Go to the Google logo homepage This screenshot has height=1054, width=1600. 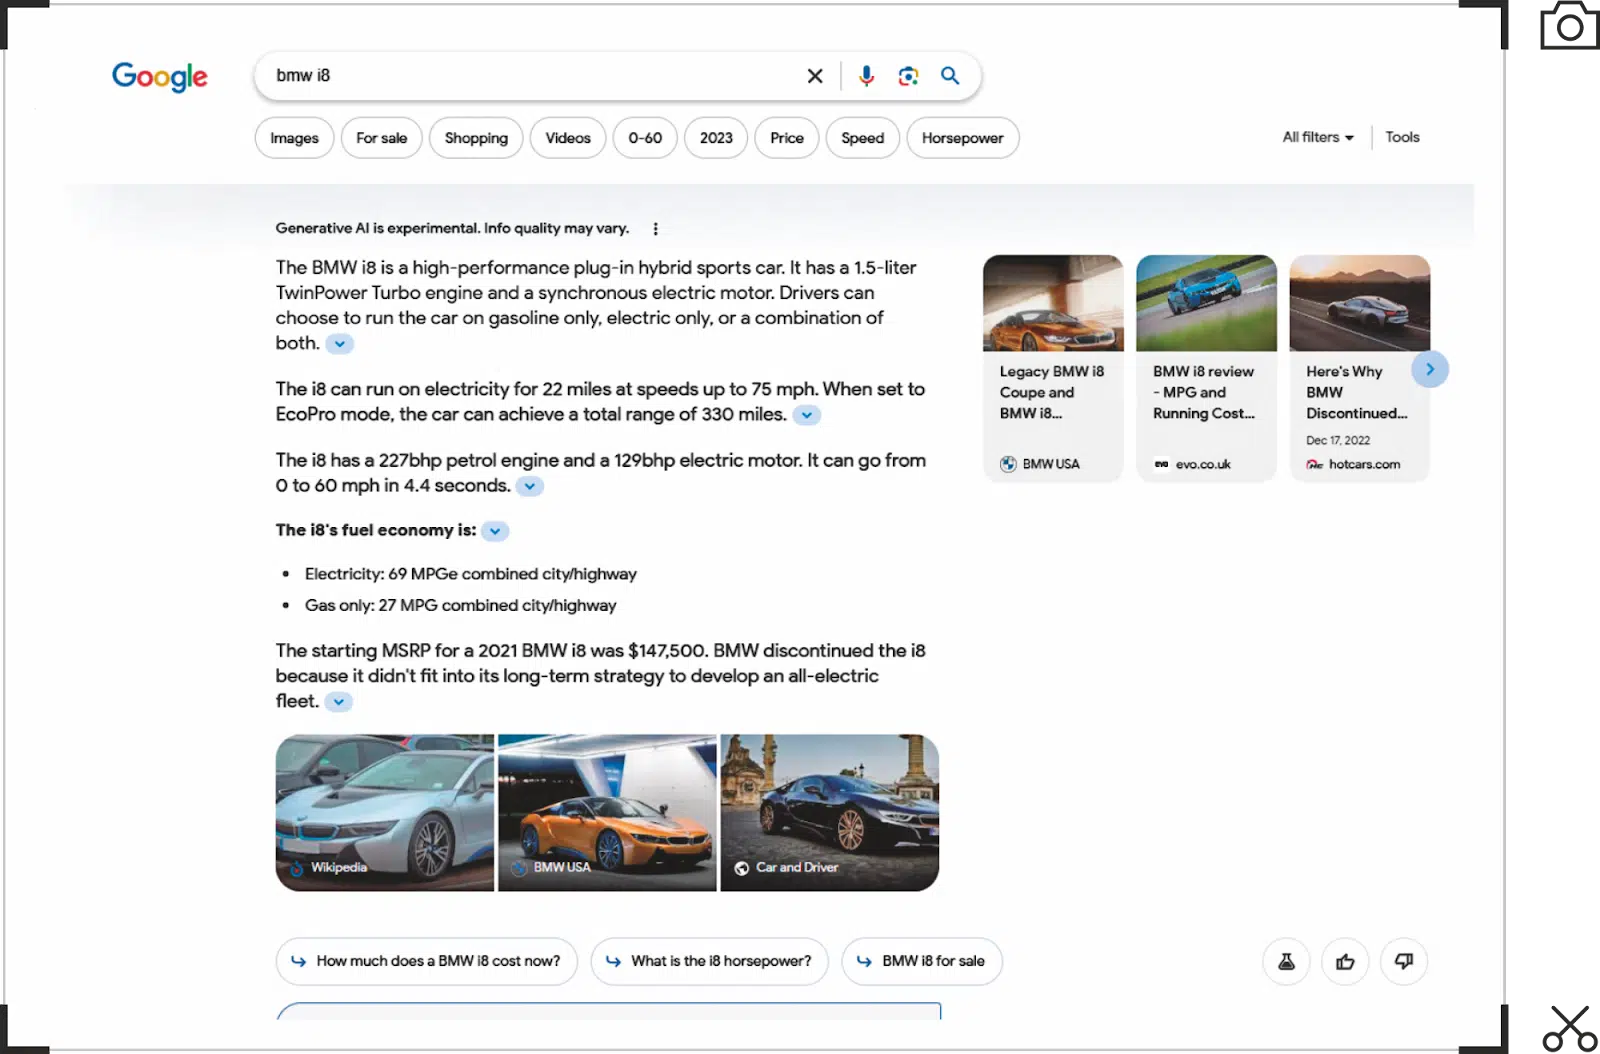pyautogui.click(x=160, y=76)
